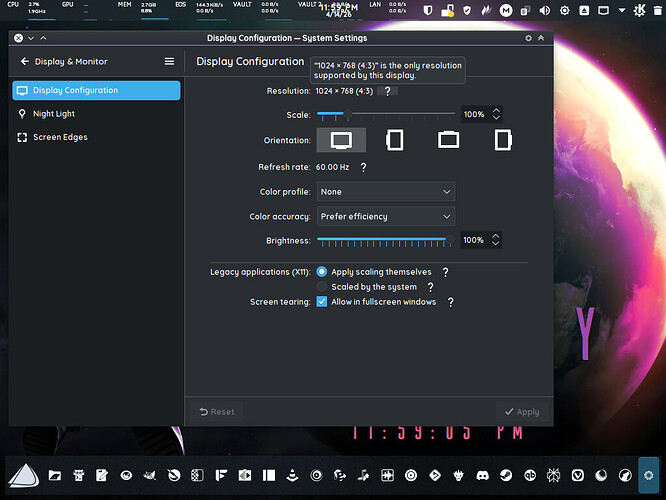The width and height of the screenshot is (666, 500).
Task: Open the Color accuracy dropdown
Action: [x=386, y=217]
